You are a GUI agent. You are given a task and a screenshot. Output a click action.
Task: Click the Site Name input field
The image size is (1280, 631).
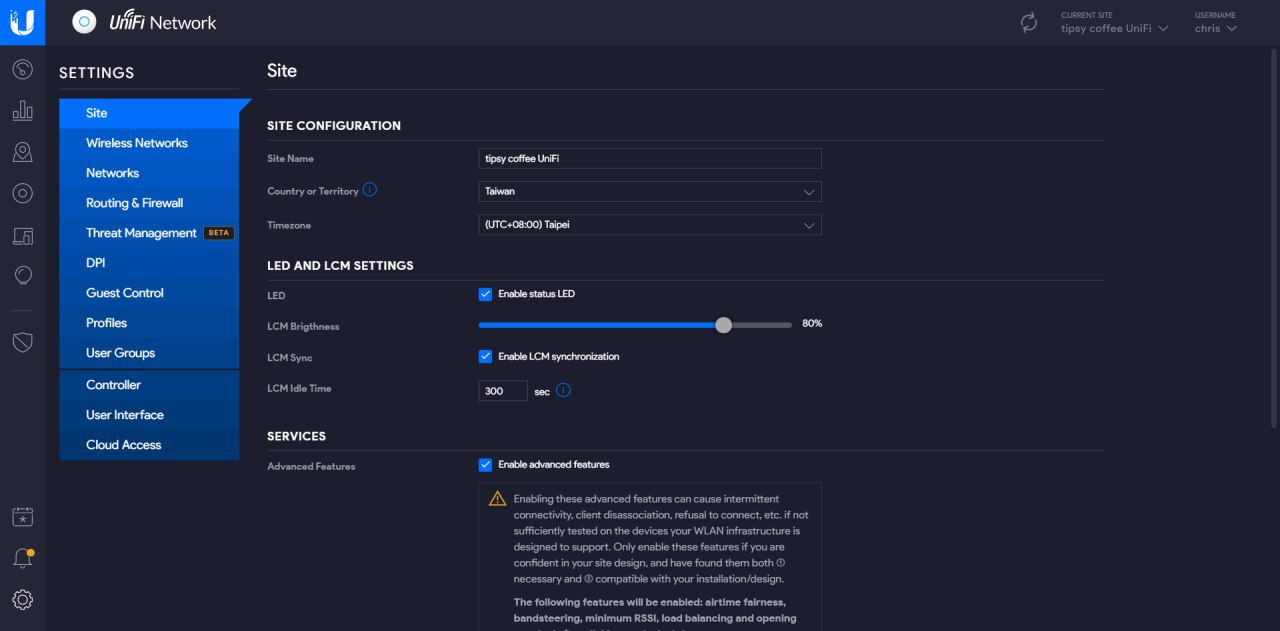pos(650,158)
